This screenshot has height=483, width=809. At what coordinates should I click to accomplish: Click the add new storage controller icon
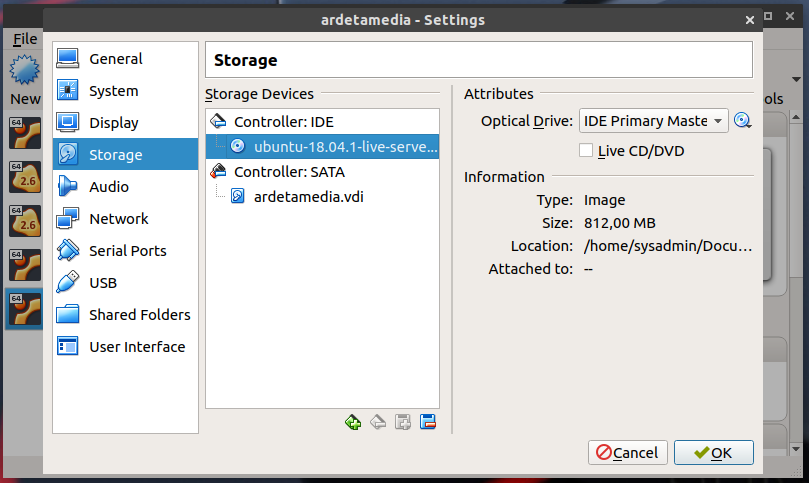(x=353, y=422)
